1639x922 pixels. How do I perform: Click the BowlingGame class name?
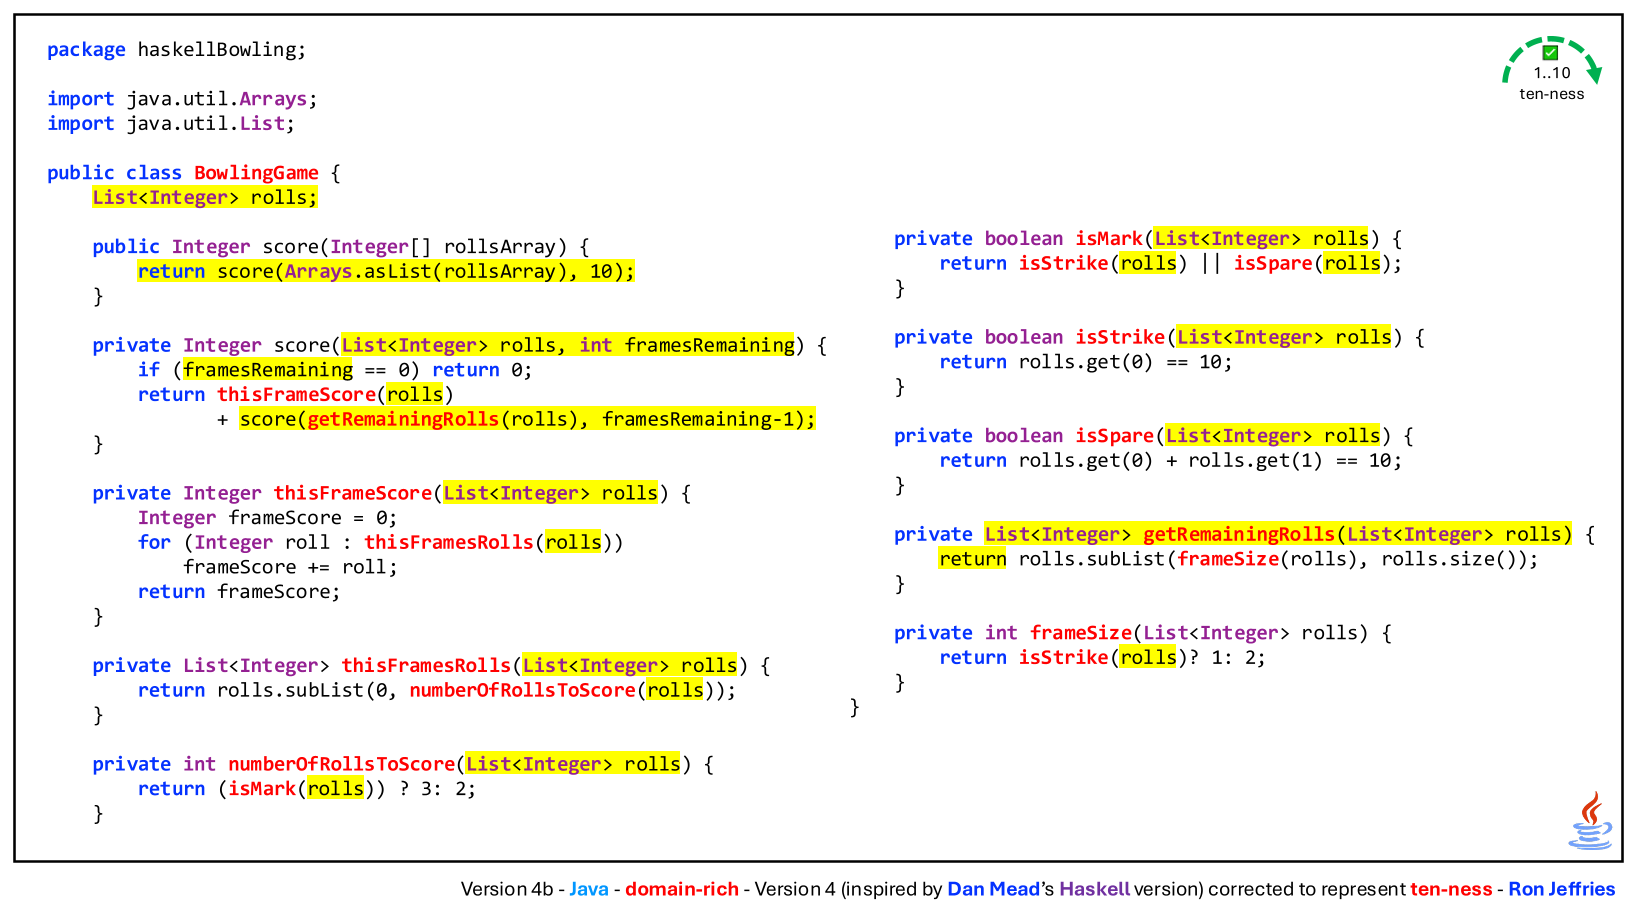(x=256, y=173)
